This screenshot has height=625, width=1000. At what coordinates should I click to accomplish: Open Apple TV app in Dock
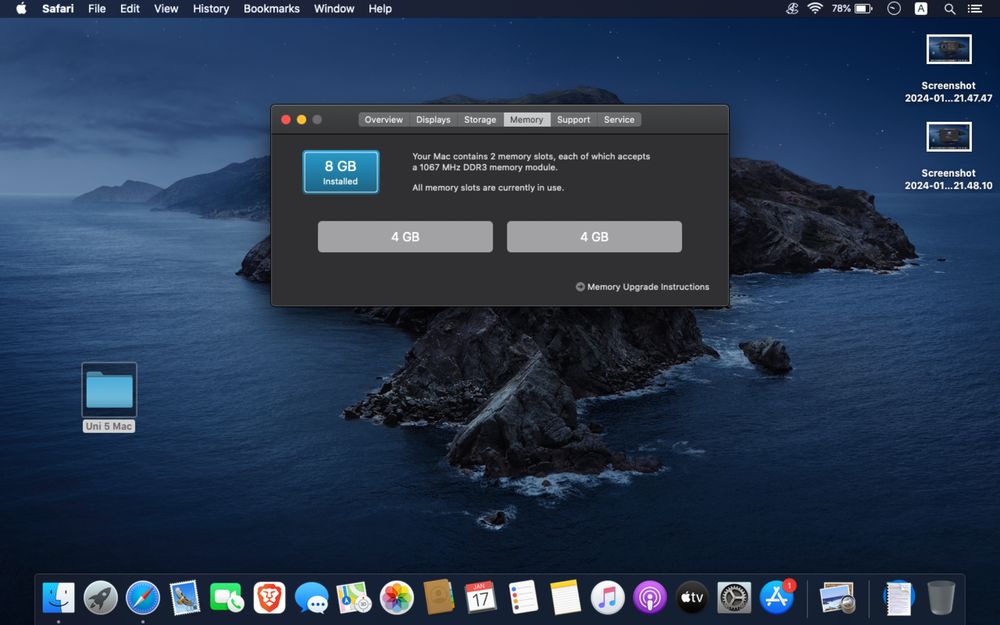(x=692, y=598)
